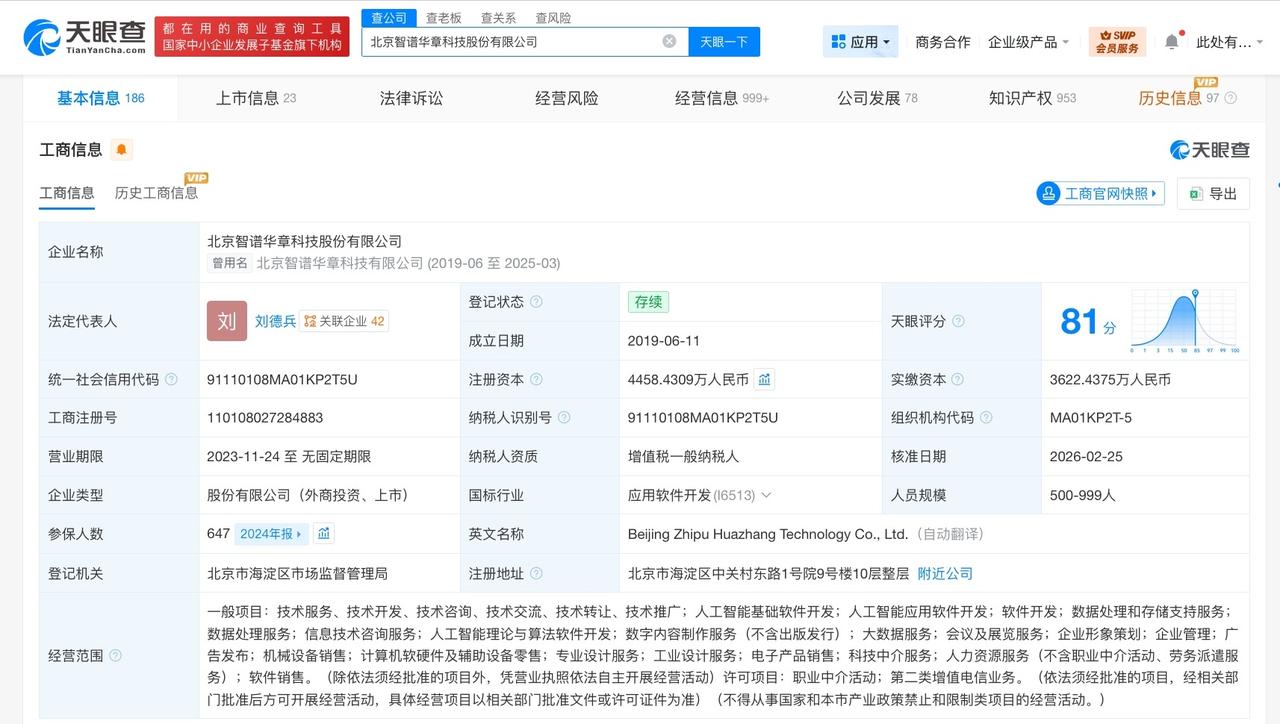The image size is (1280, 724).
Task: Click inside the company name search field
Action: (500, 41)
